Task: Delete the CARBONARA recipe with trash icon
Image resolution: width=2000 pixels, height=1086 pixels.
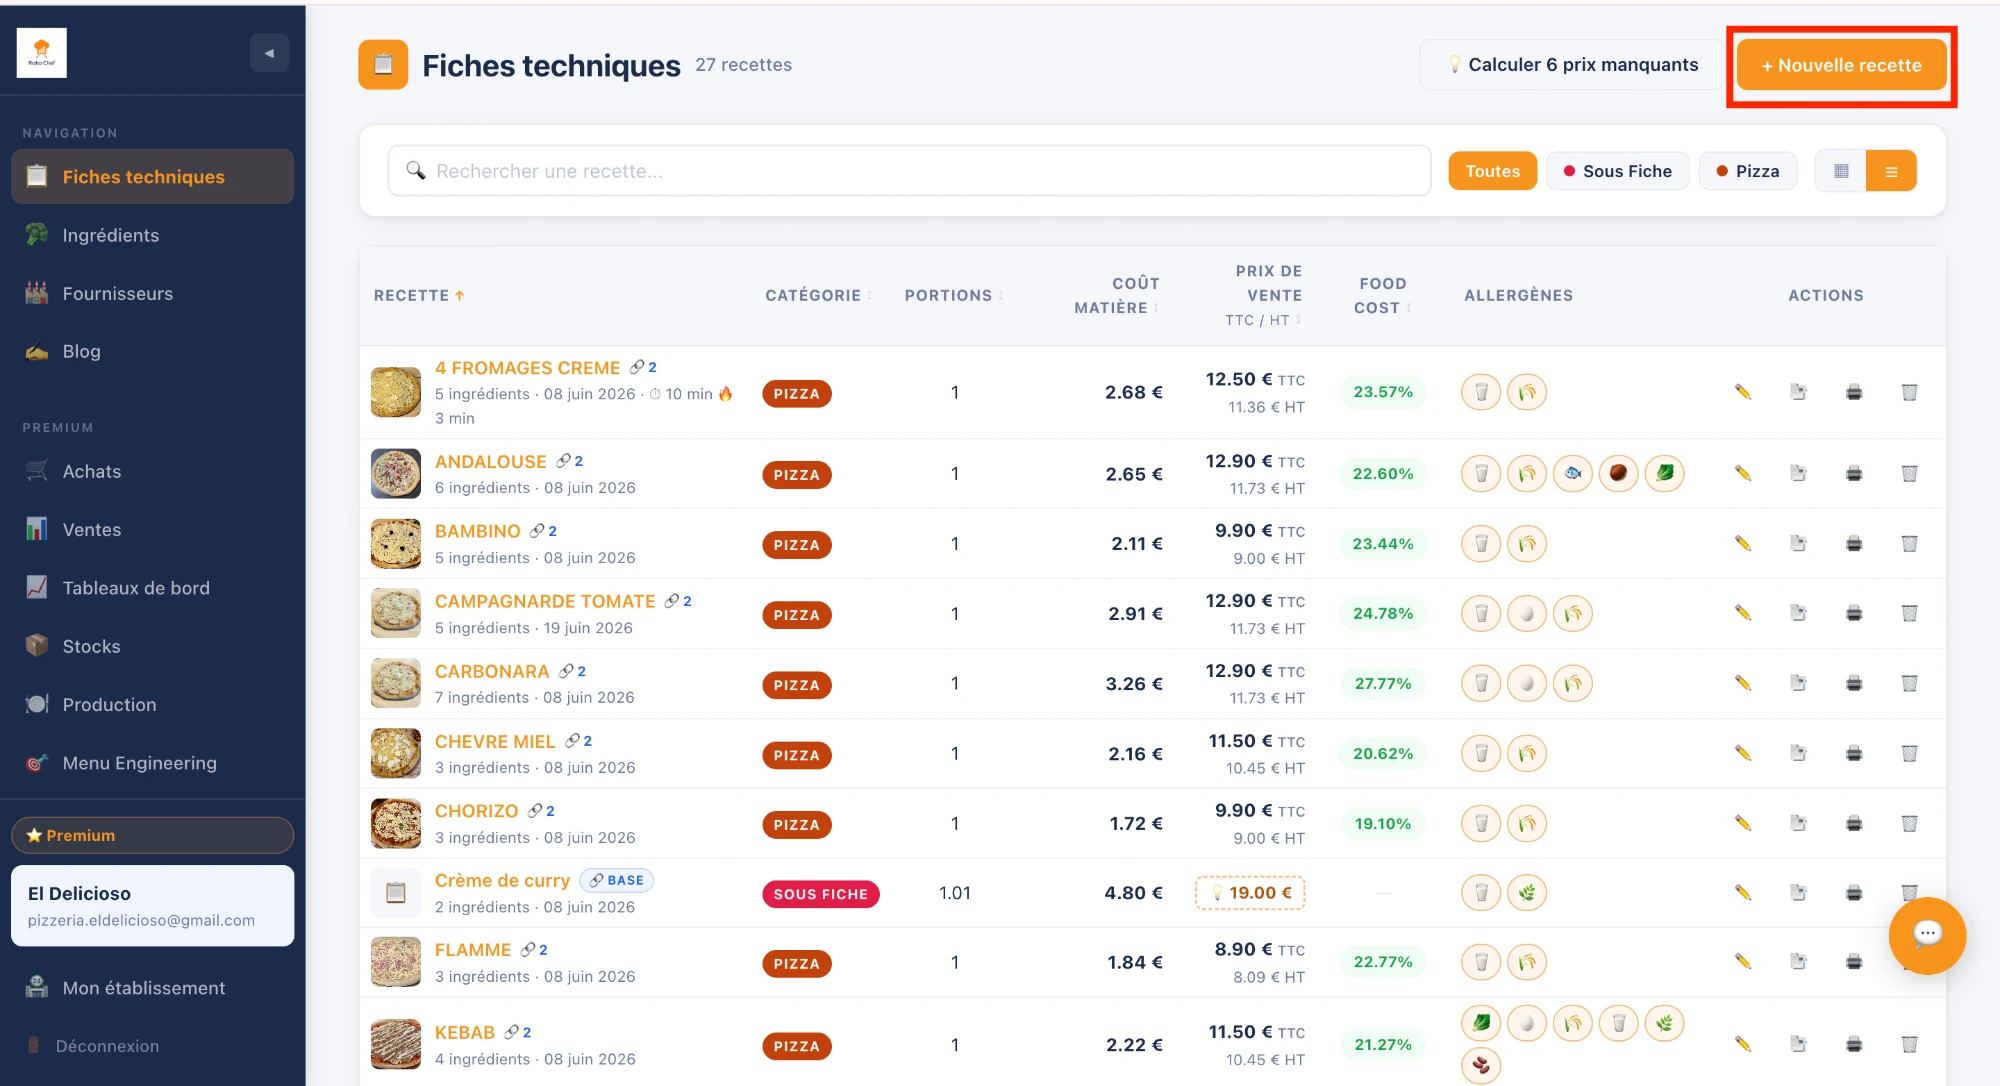Action: pos(1909,683)
